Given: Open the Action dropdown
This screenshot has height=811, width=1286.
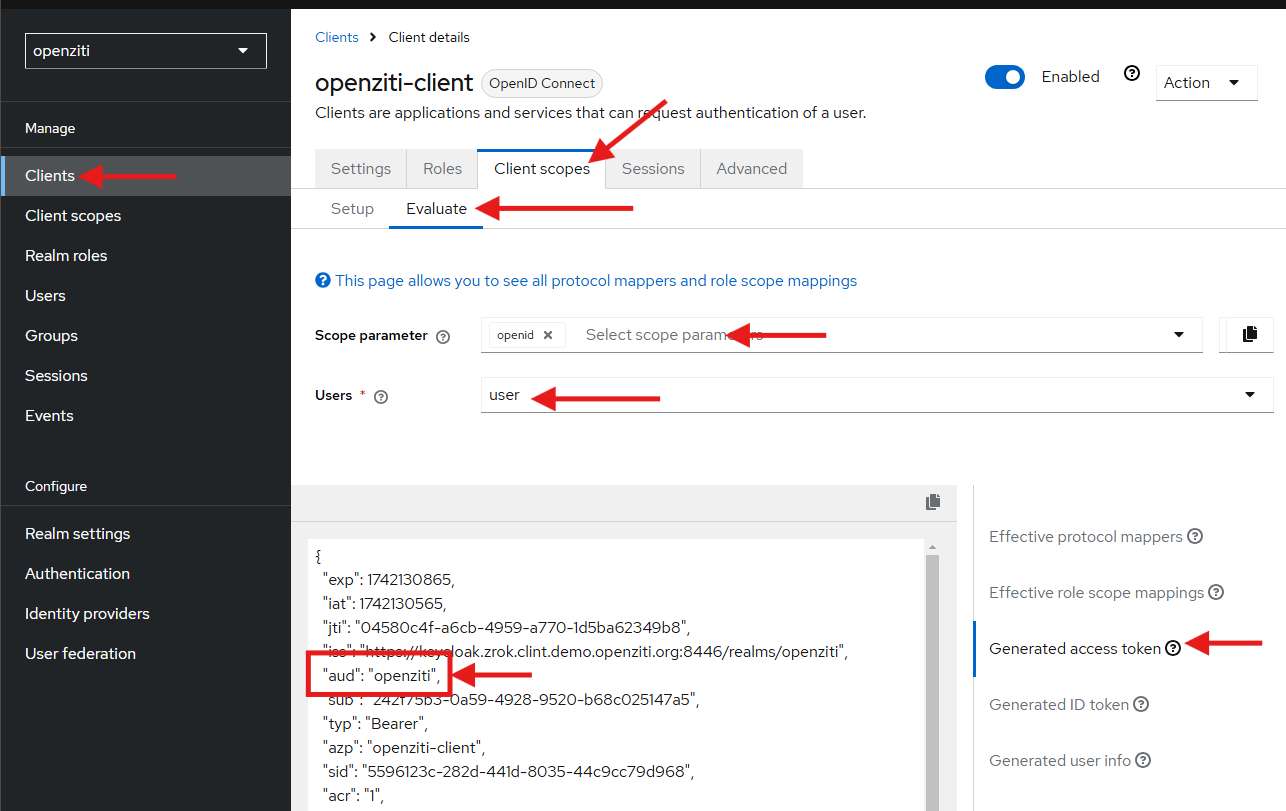Looking at the screenshot, I should pos(1206,83).
